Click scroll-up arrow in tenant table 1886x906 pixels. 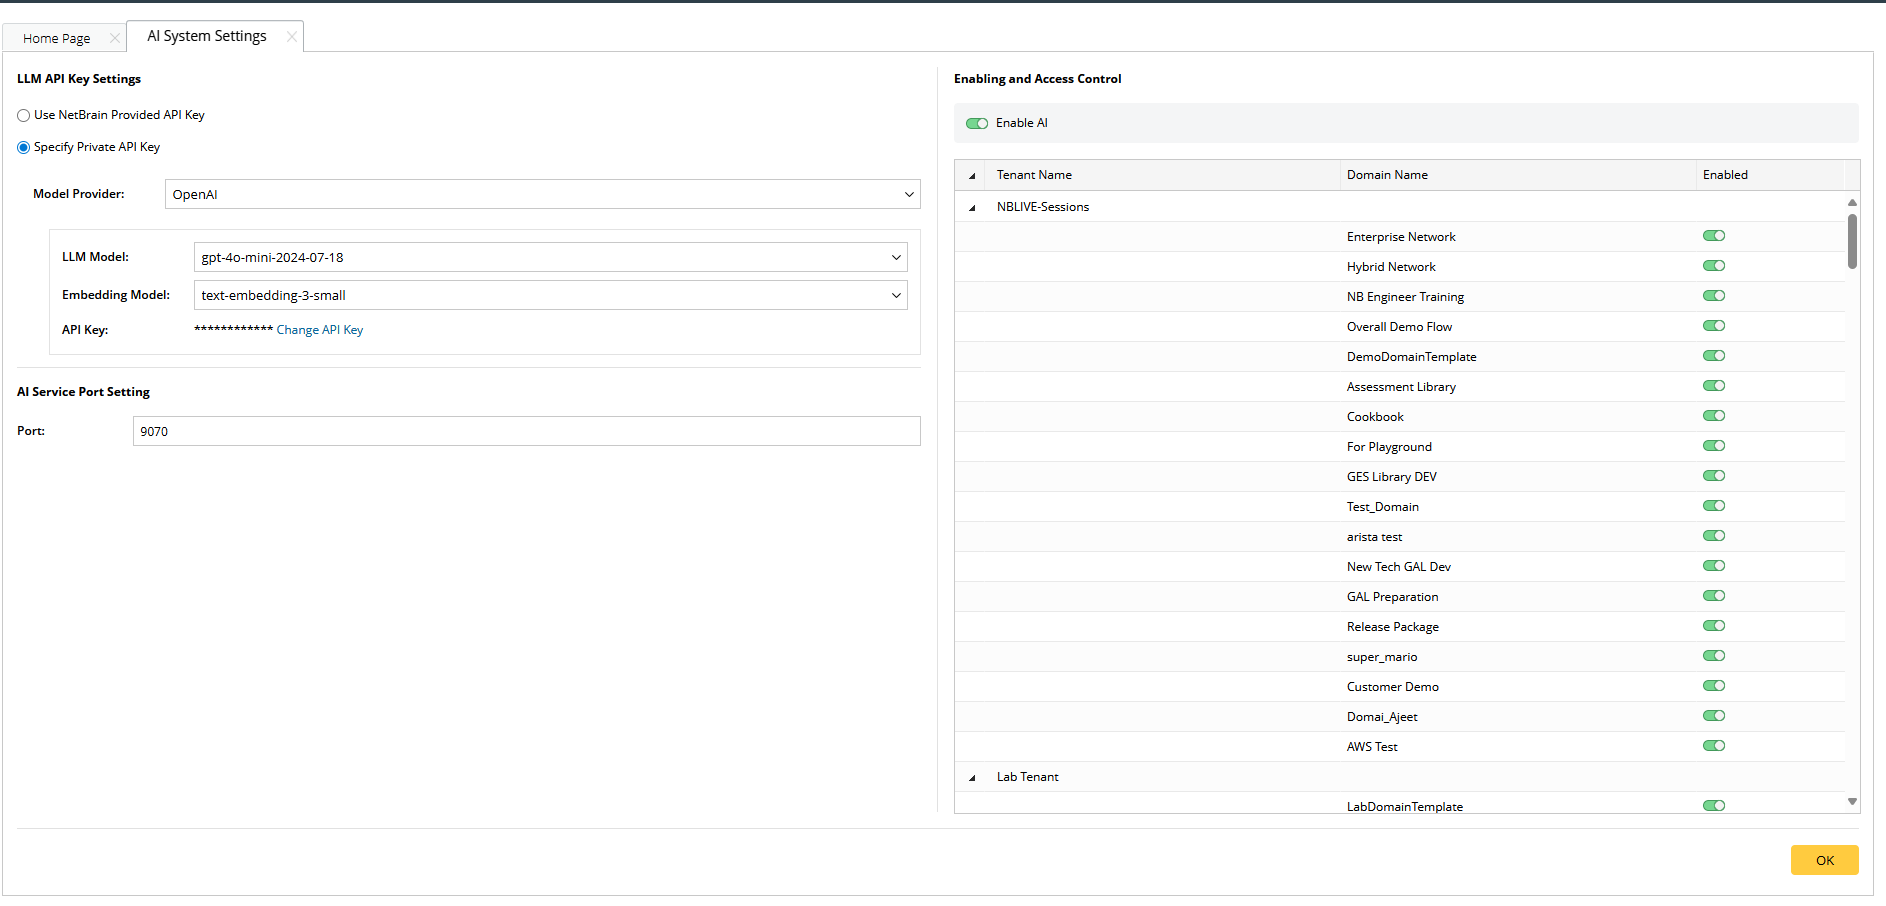pyautogui.click(x=1852, y=202)
